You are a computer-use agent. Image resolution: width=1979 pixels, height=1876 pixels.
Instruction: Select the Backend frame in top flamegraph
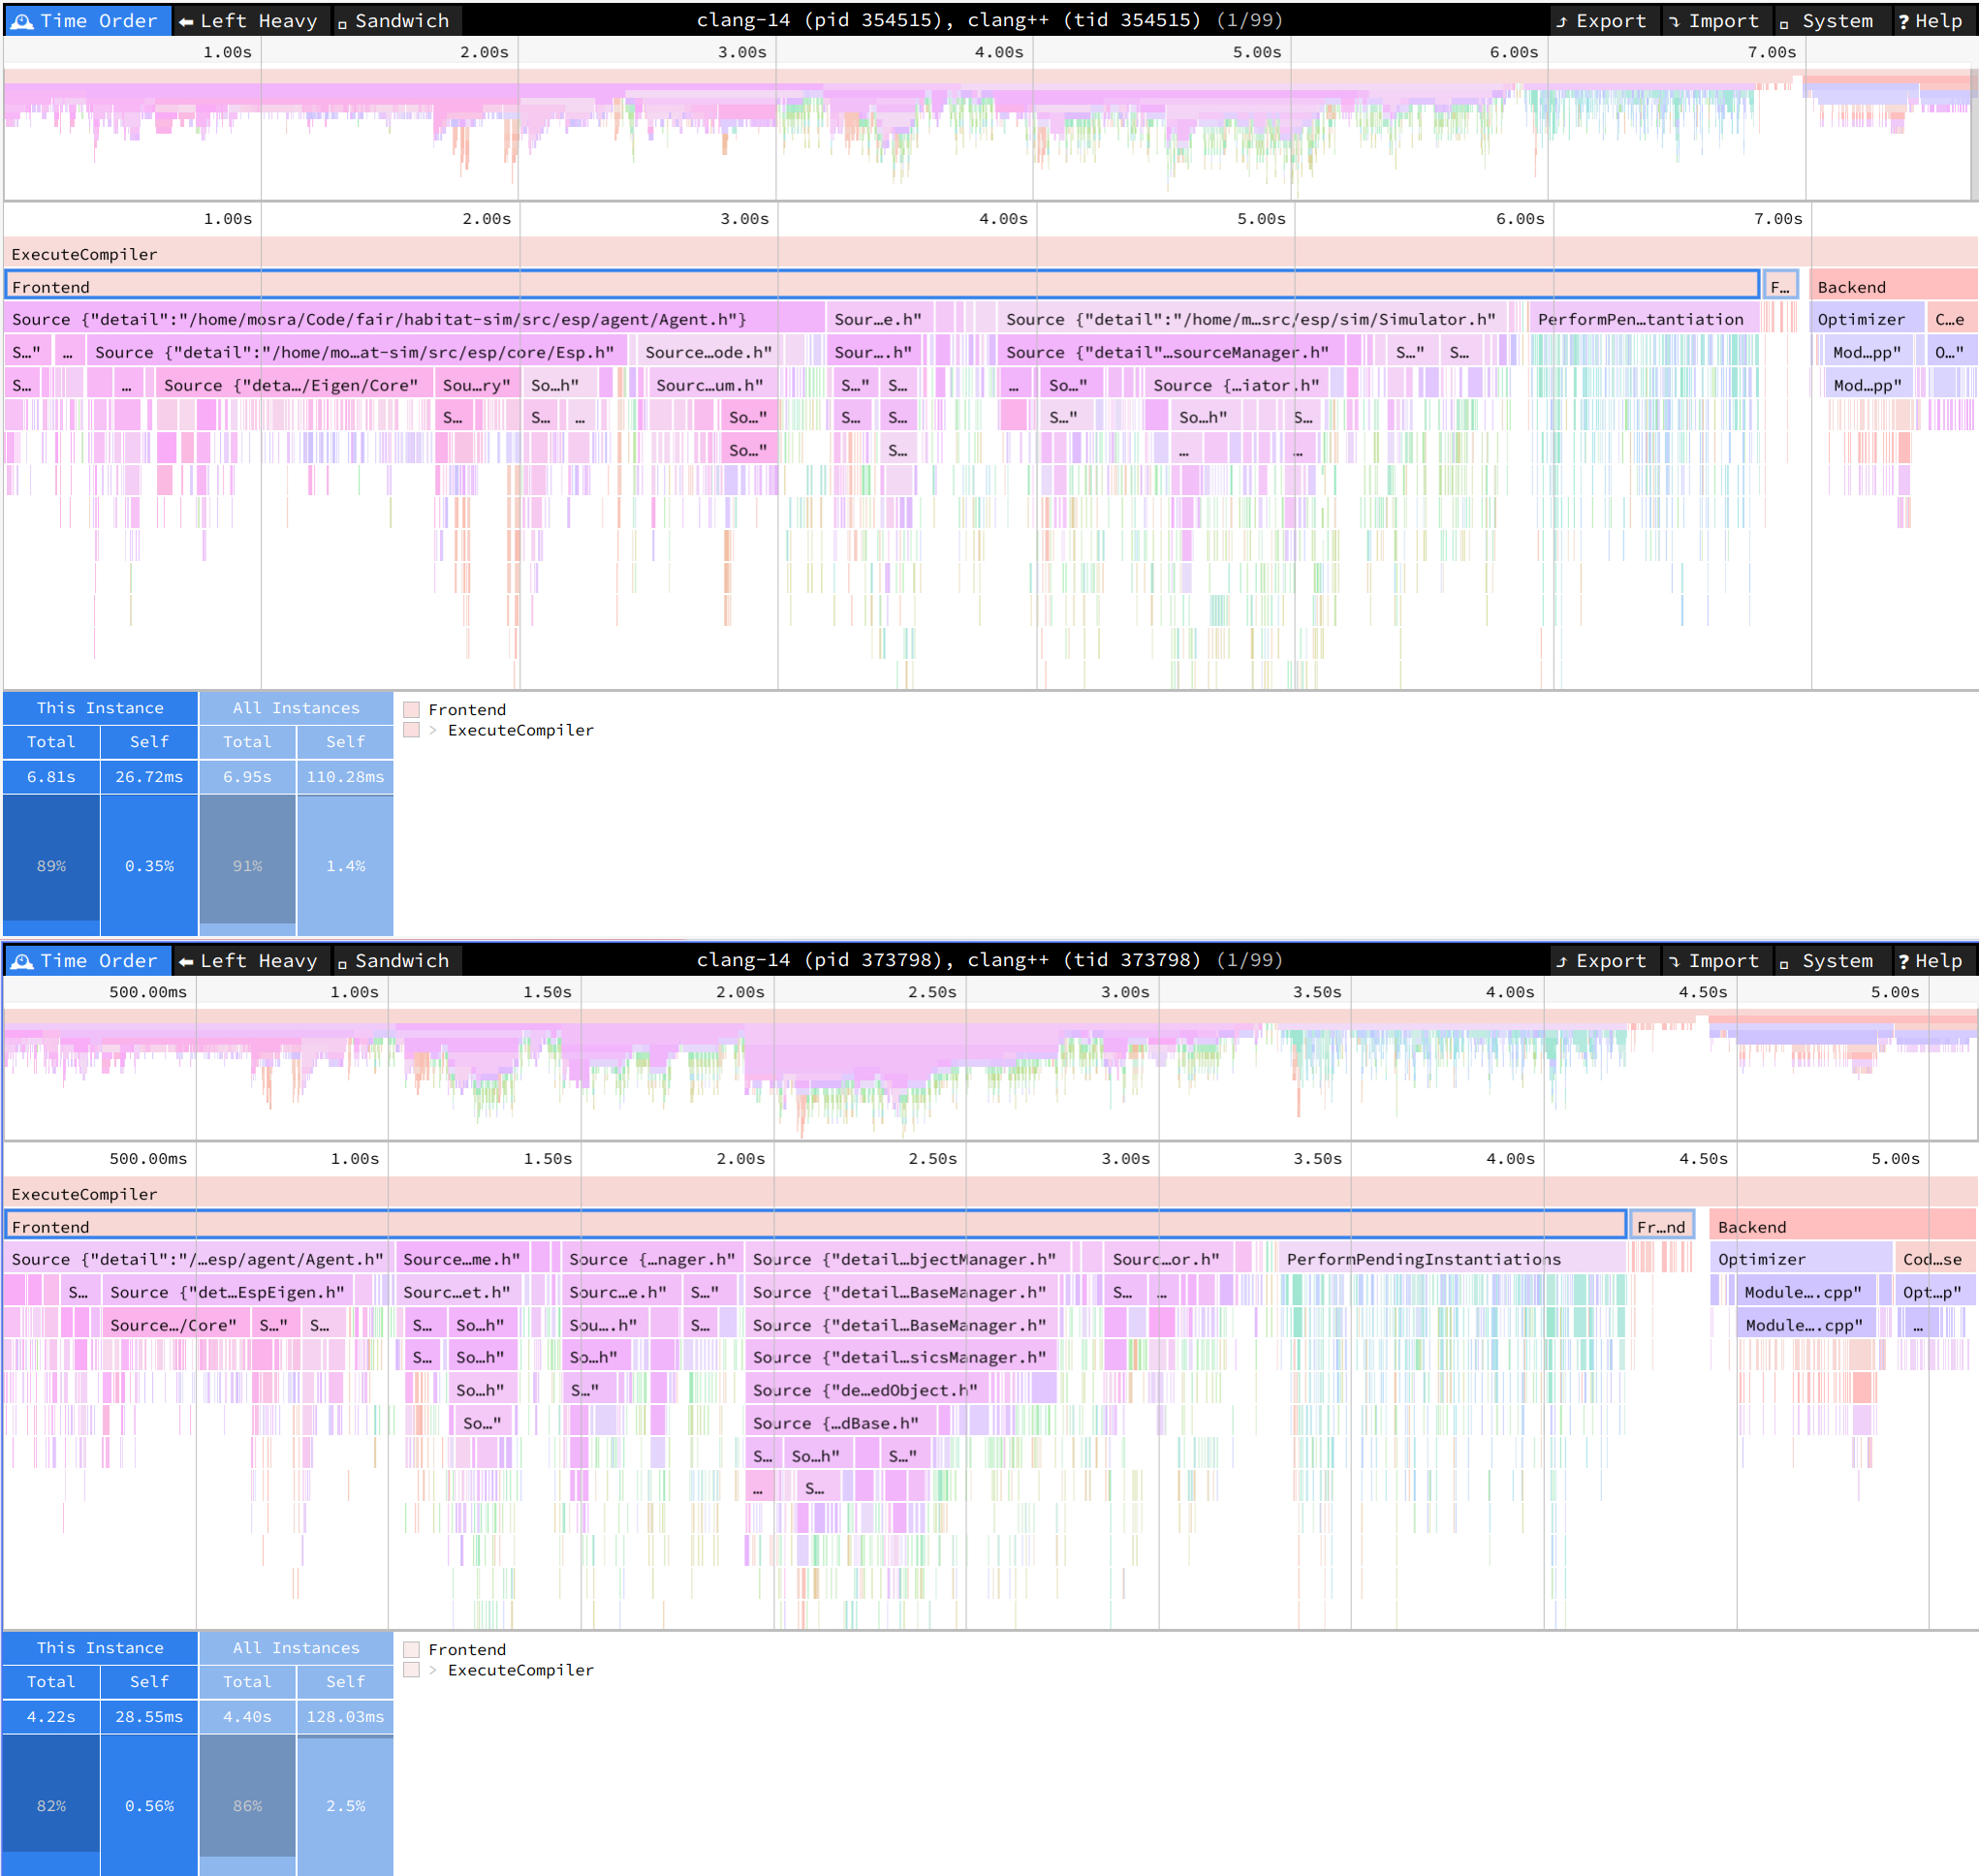click(1893, 286)
